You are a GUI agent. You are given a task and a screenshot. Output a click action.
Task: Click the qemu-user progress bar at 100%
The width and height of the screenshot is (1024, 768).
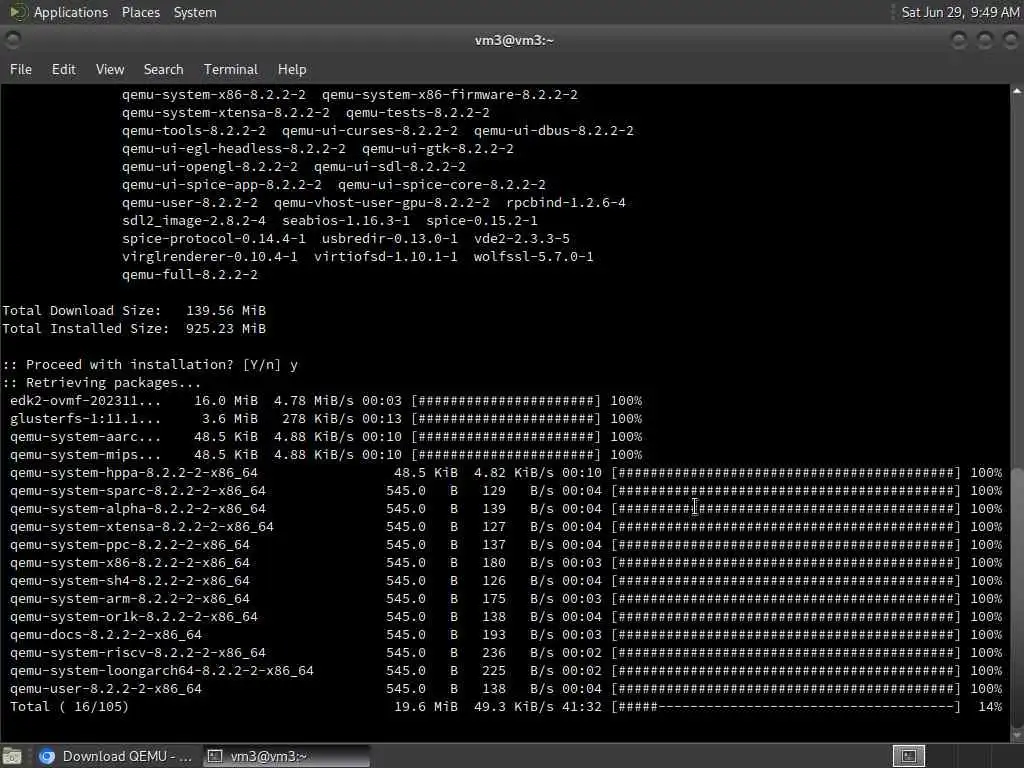(x=786, y=688)
